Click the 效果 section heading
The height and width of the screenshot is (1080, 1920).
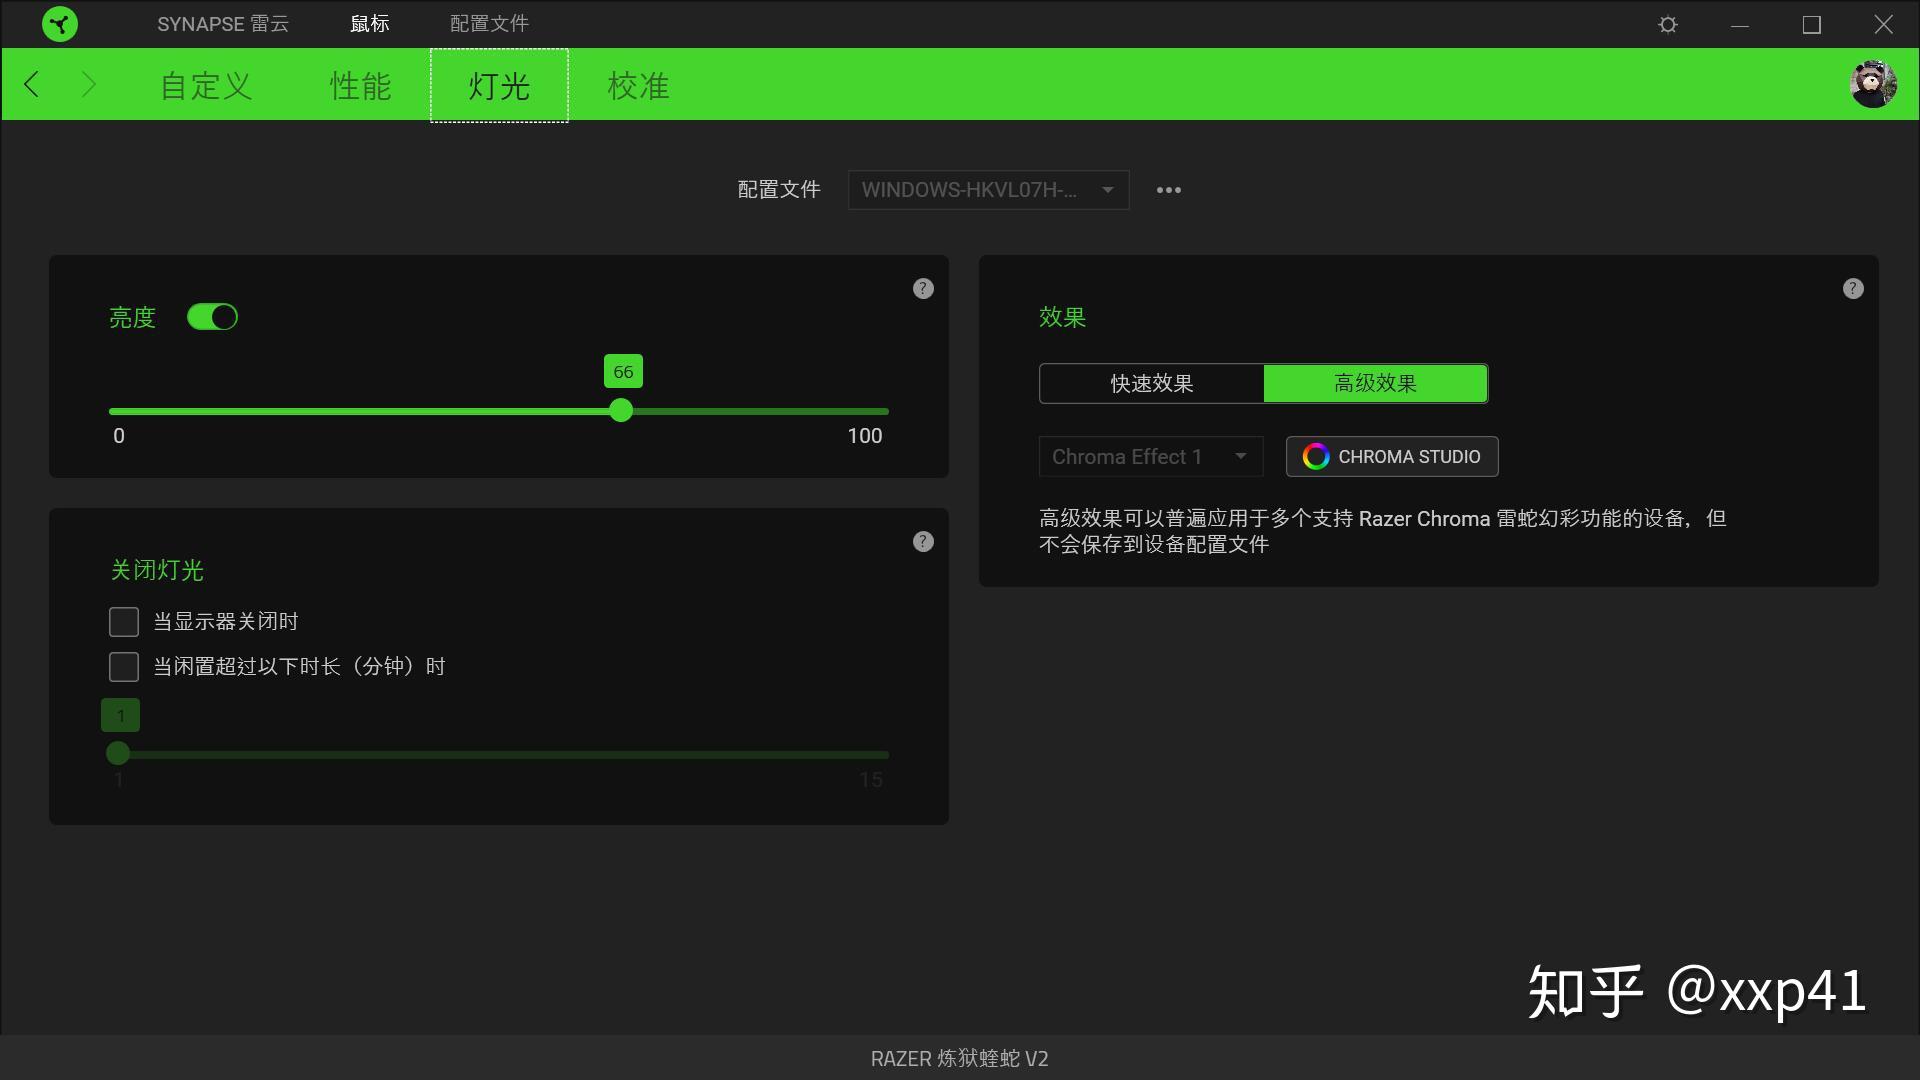pos(1062,318)
